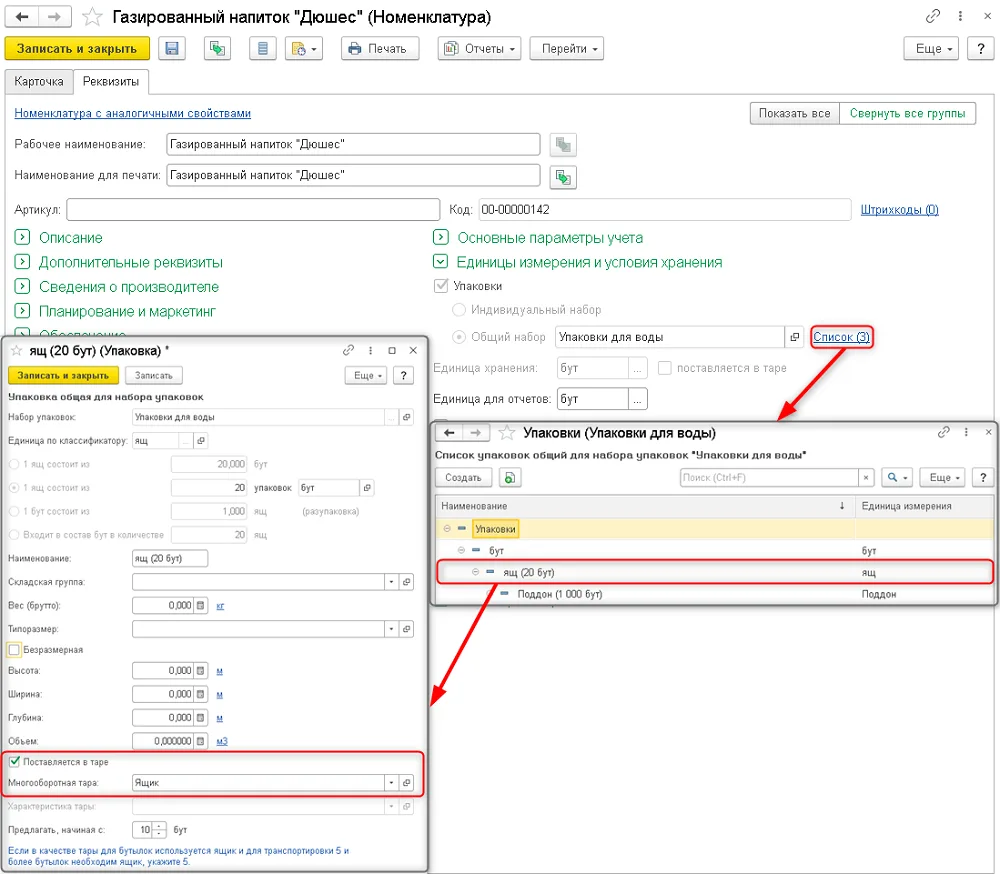Click the Записать и закрыть button
The image size is (1000, 874).
click(77, 48)
